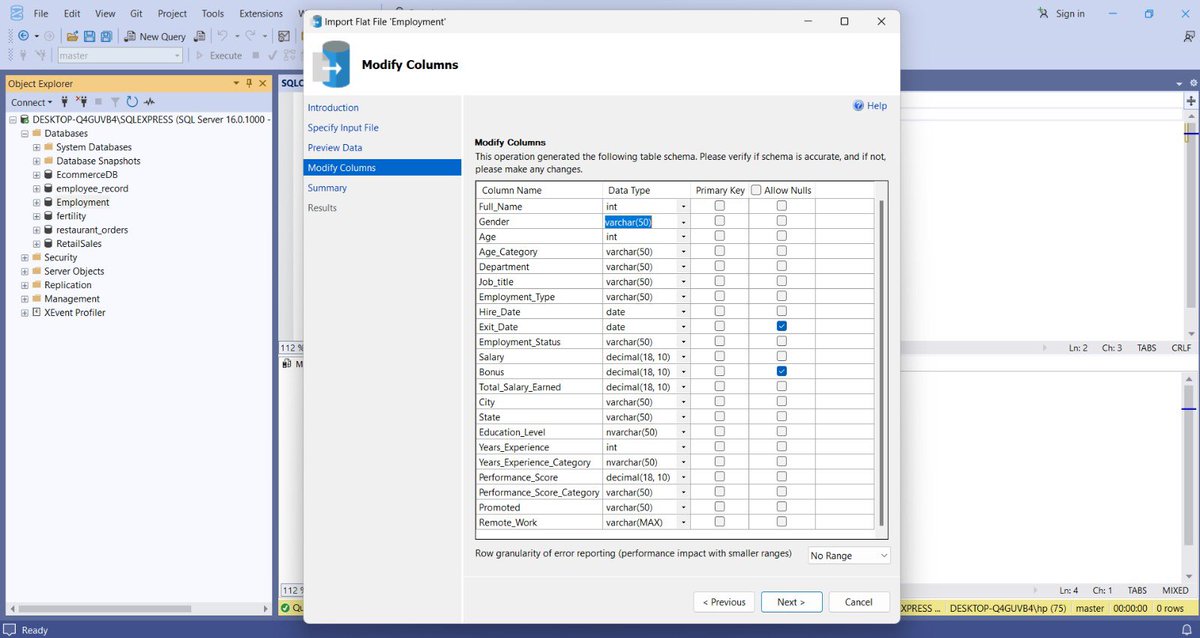Screen dimensions: 1200x638
Task: Uncheck Allow Nulls for Exit_Date row
Action: pos(782,326)
